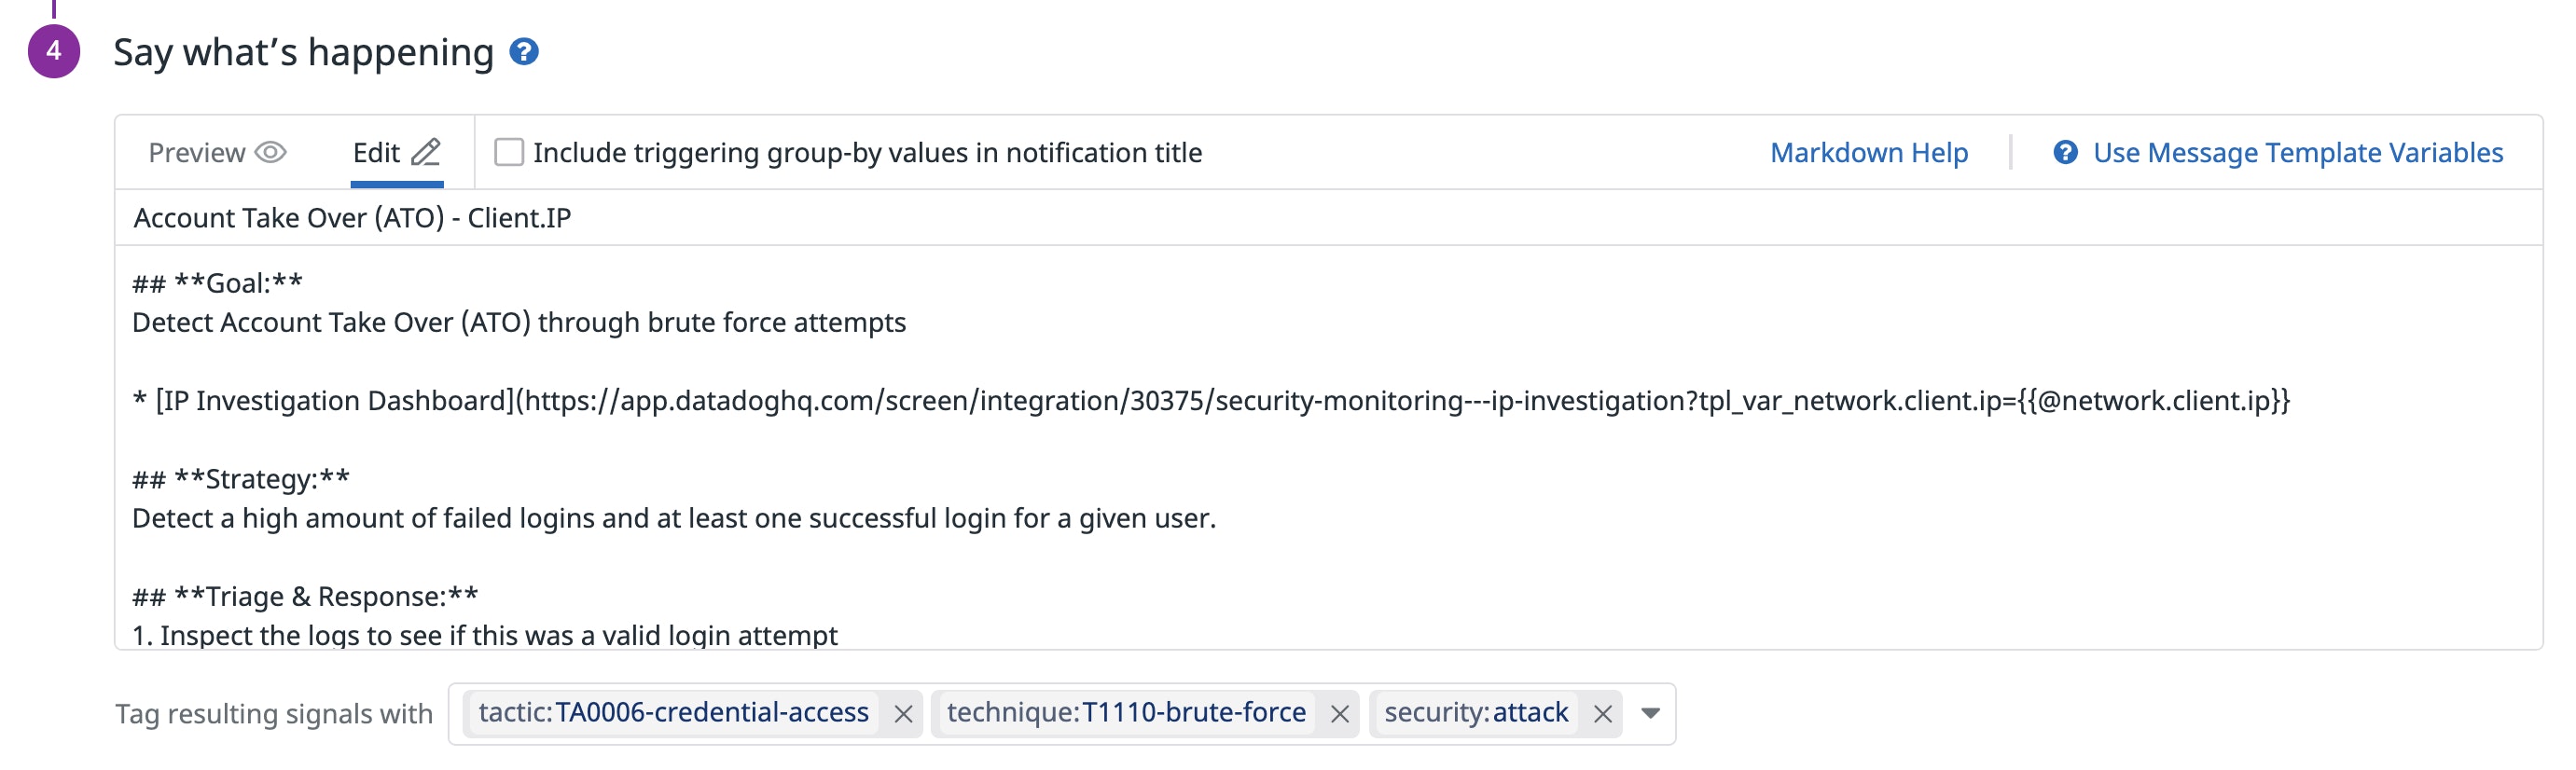The height and width of the screenshot is (770, 2576).
Task: Click the eye icon next to Preview
Action: click(270, 152)
